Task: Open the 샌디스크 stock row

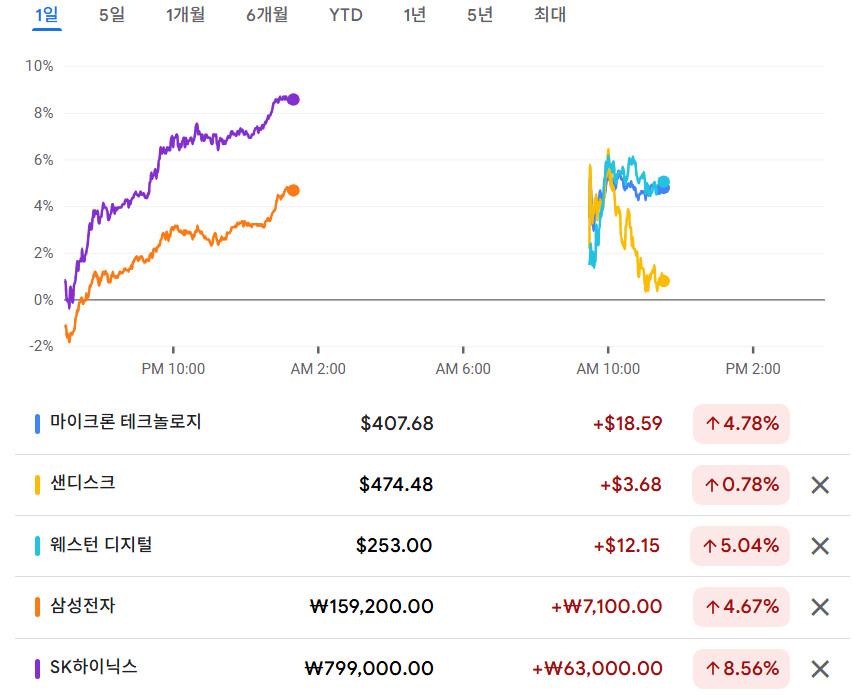Action: tap(83, 483)
